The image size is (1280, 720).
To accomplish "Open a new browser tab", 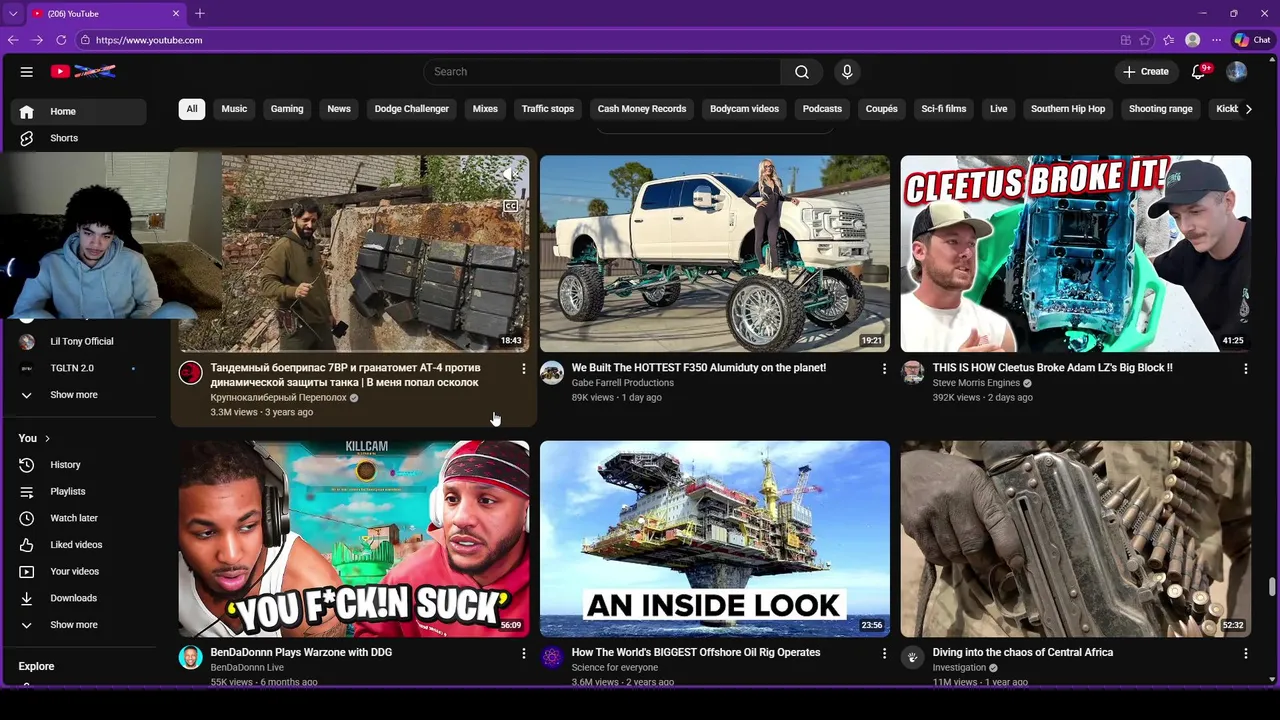I will coord(200,13).
